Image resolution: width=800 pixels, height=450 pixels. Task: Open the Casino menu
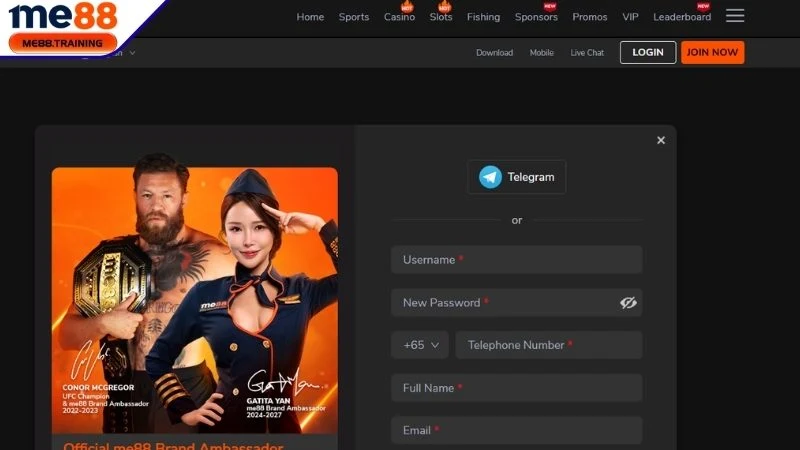pos(399,17)
